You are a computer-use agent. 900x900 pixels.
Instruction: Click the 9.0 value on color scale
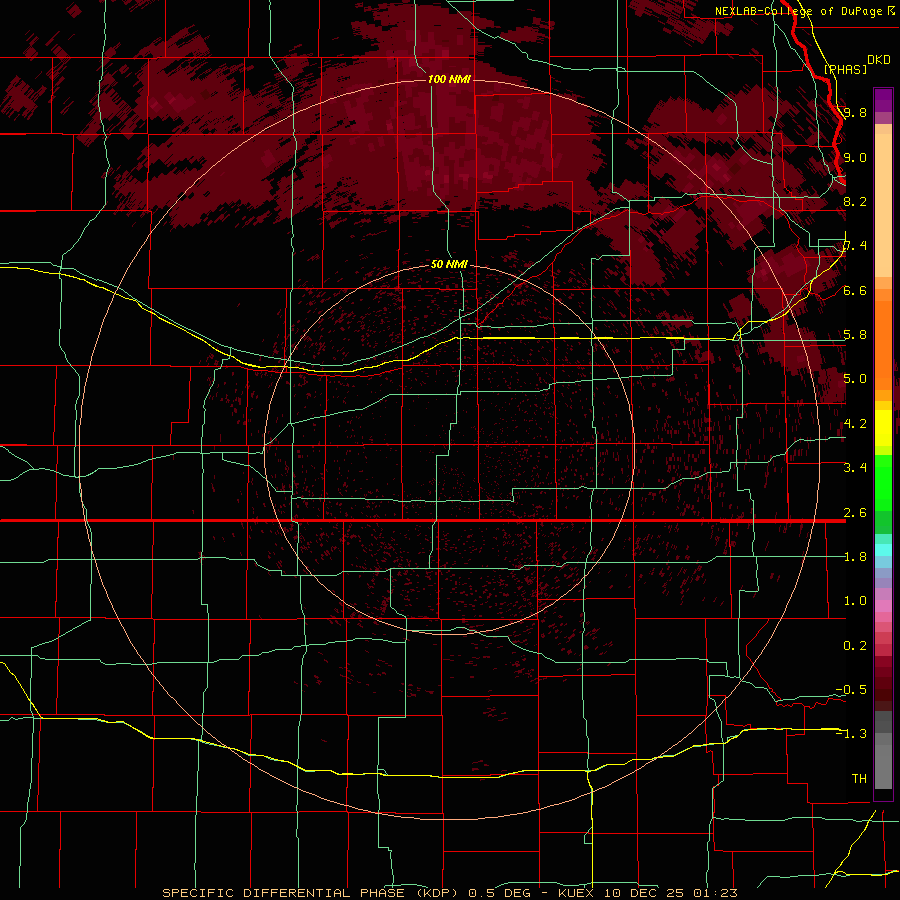point(855,157)
